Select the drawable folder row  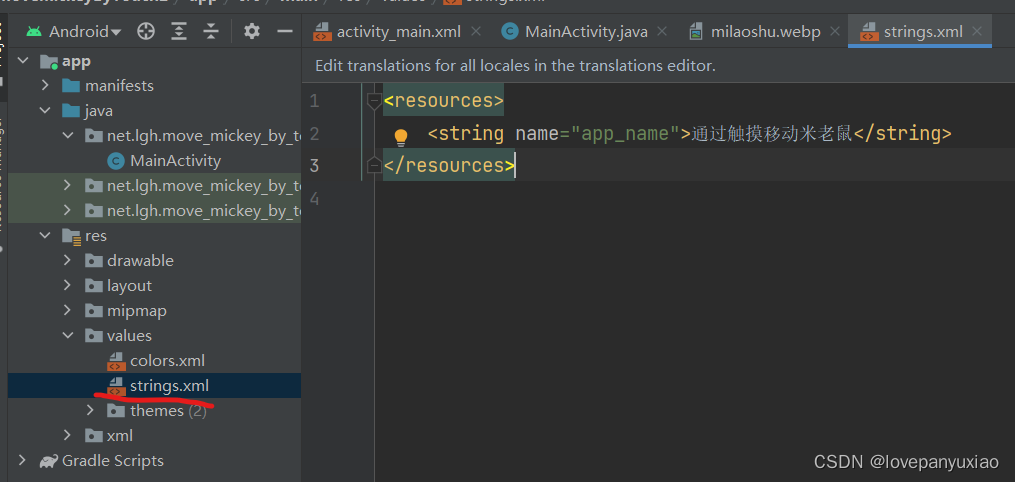(154, 260)
